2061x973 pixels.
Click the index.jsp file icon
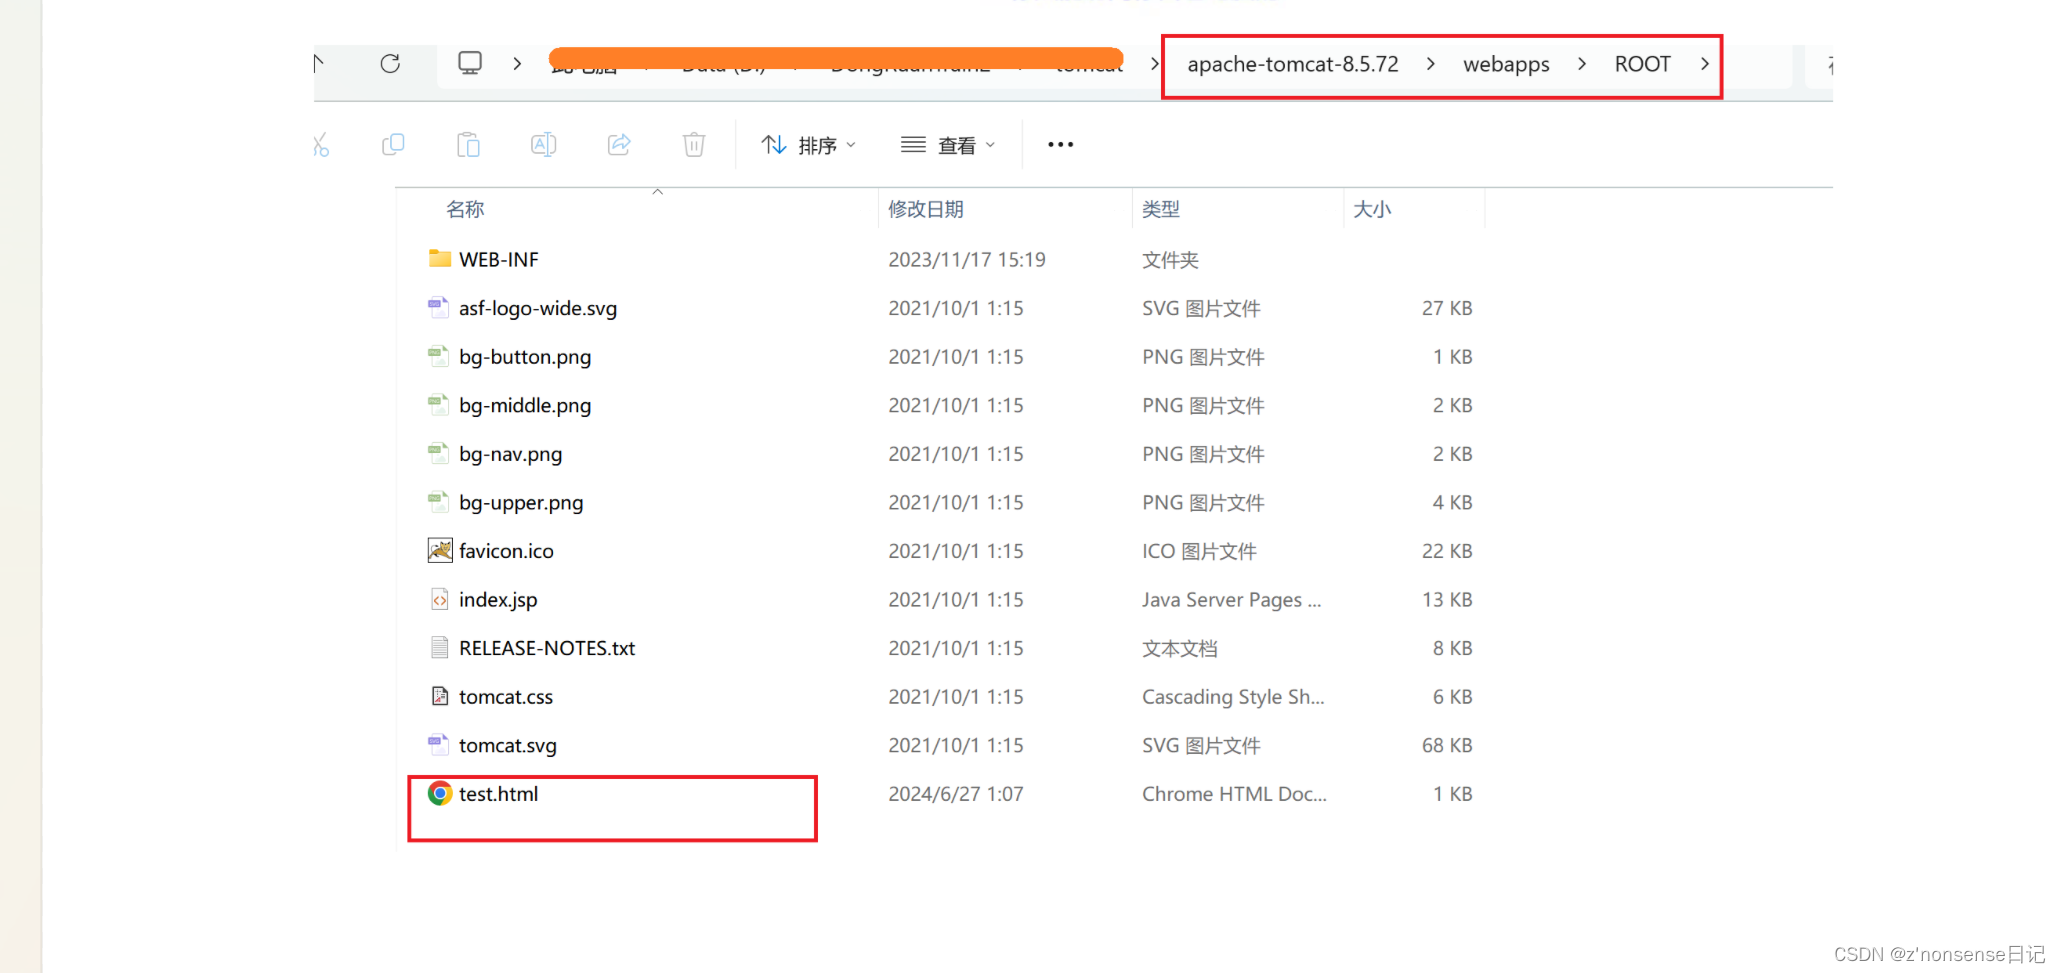tap(440, 599)
